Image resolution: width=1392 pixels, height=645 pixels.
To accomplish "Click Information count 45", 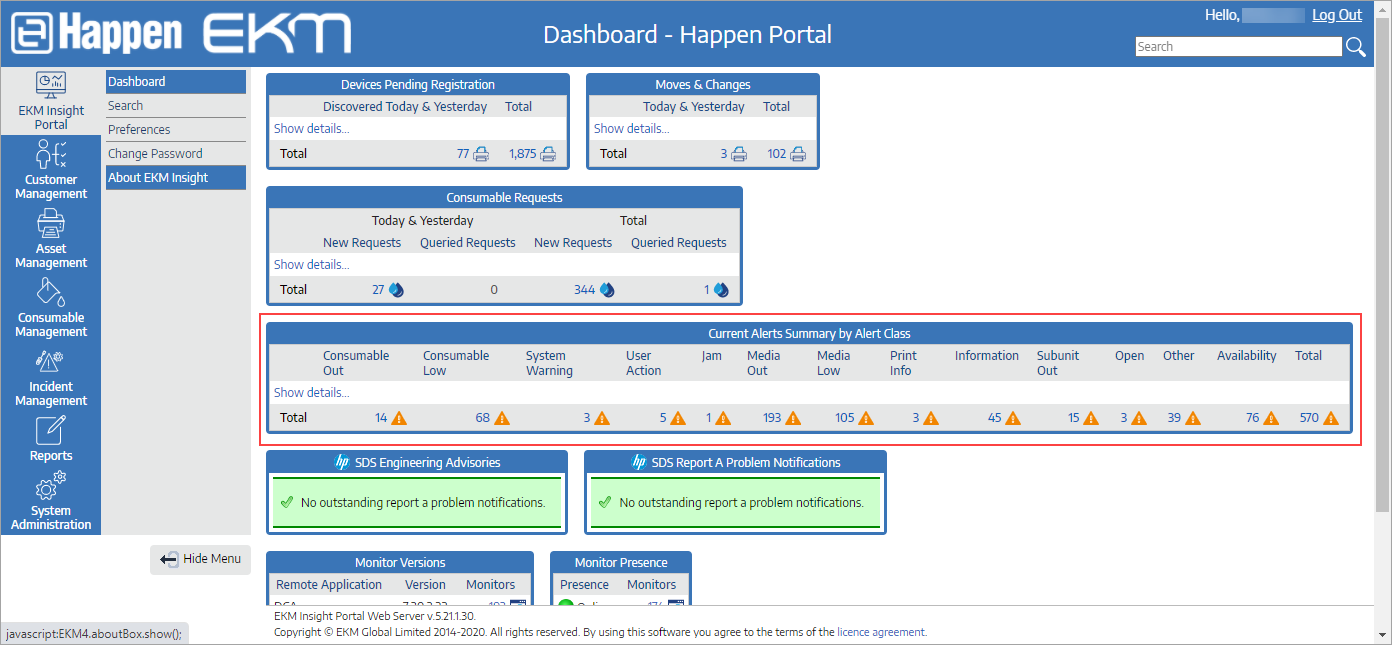I will tap(994, 418).
